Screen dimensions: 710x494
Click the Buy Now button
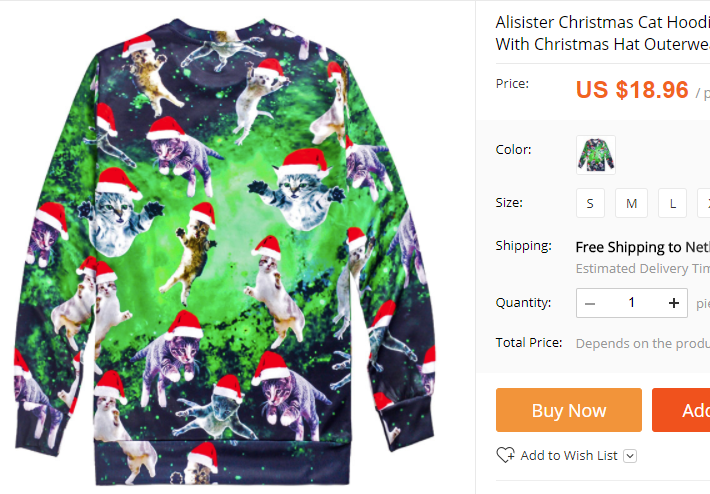coord(569,410)
